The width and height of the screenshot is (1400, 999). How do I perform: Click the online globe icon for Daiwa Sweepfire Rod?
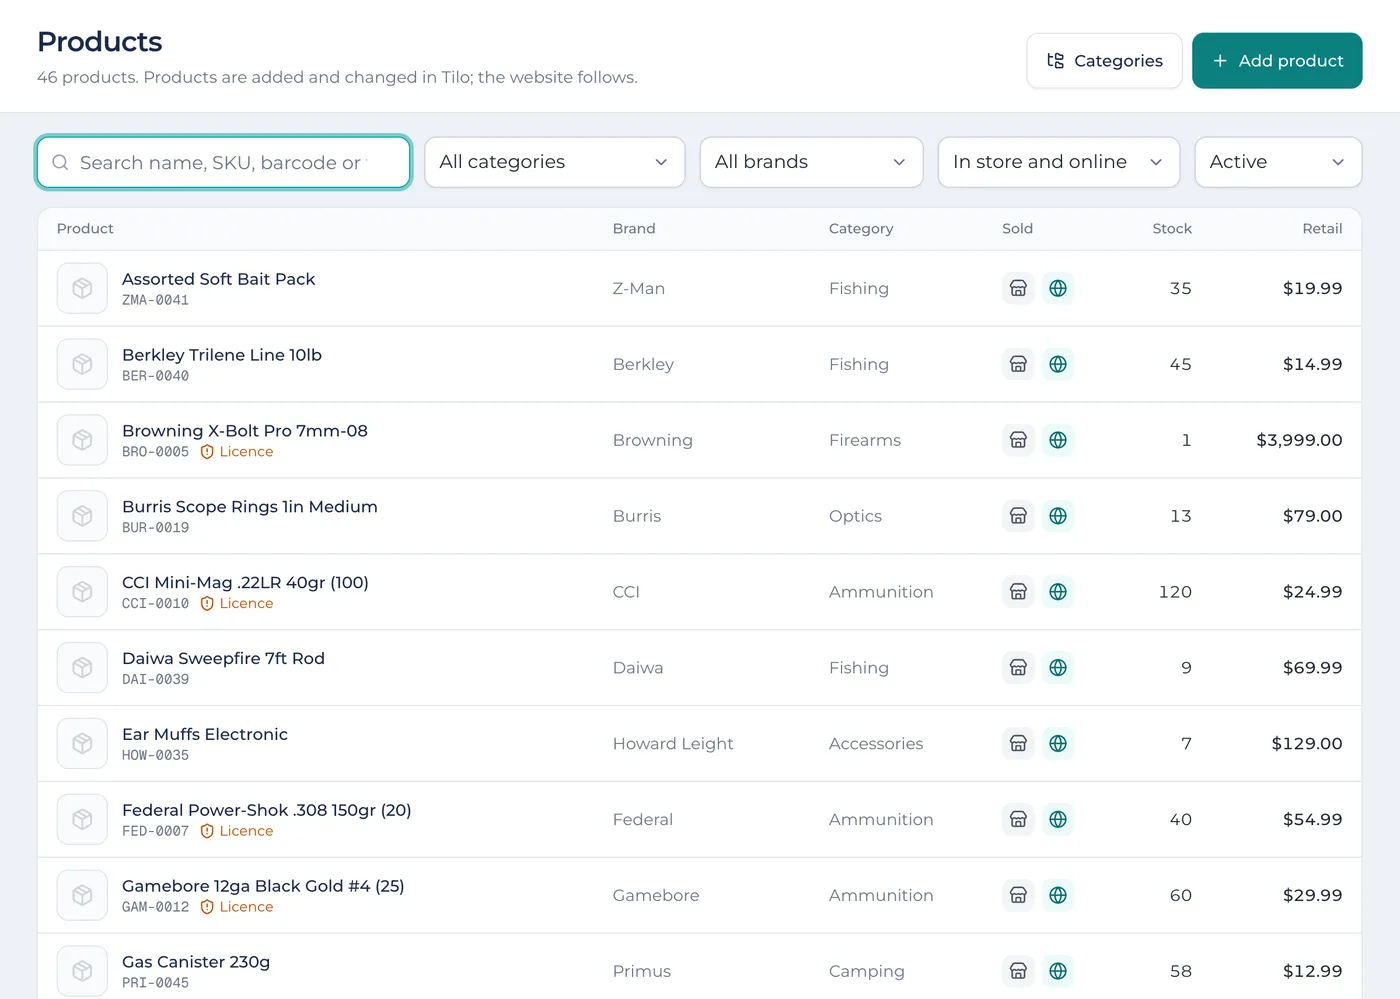tap(1058, 668)
